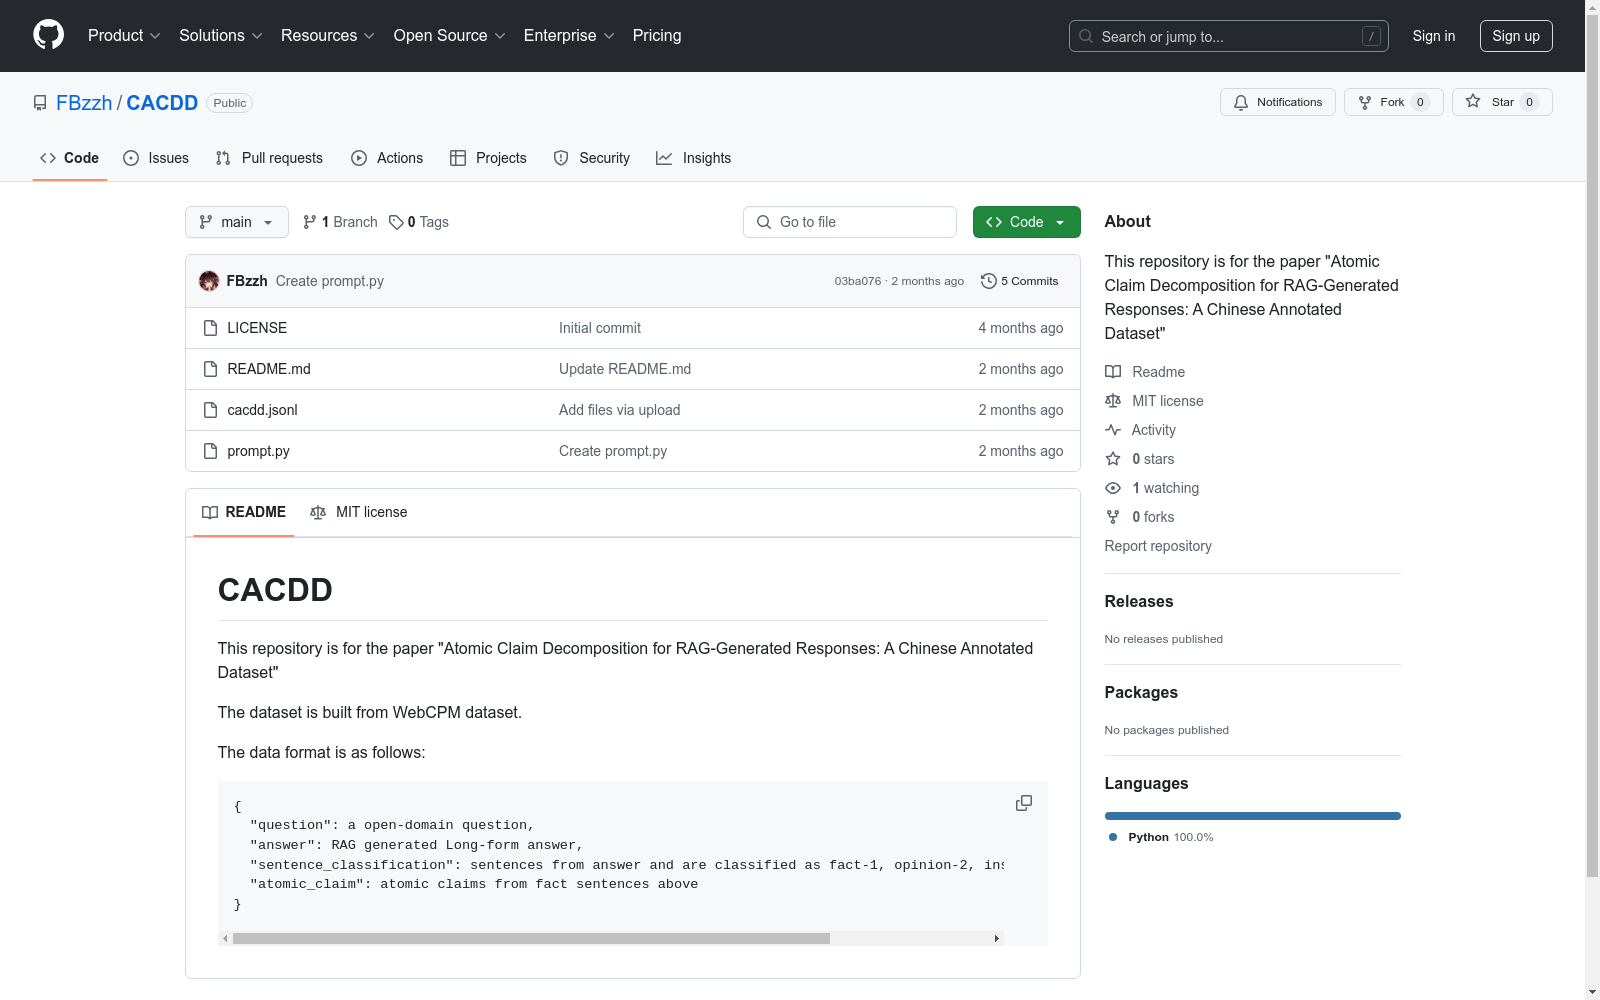The image size is (1600, 1000).
Task: Click the book icon beside Readme
Action: [x=1113, y=372]
